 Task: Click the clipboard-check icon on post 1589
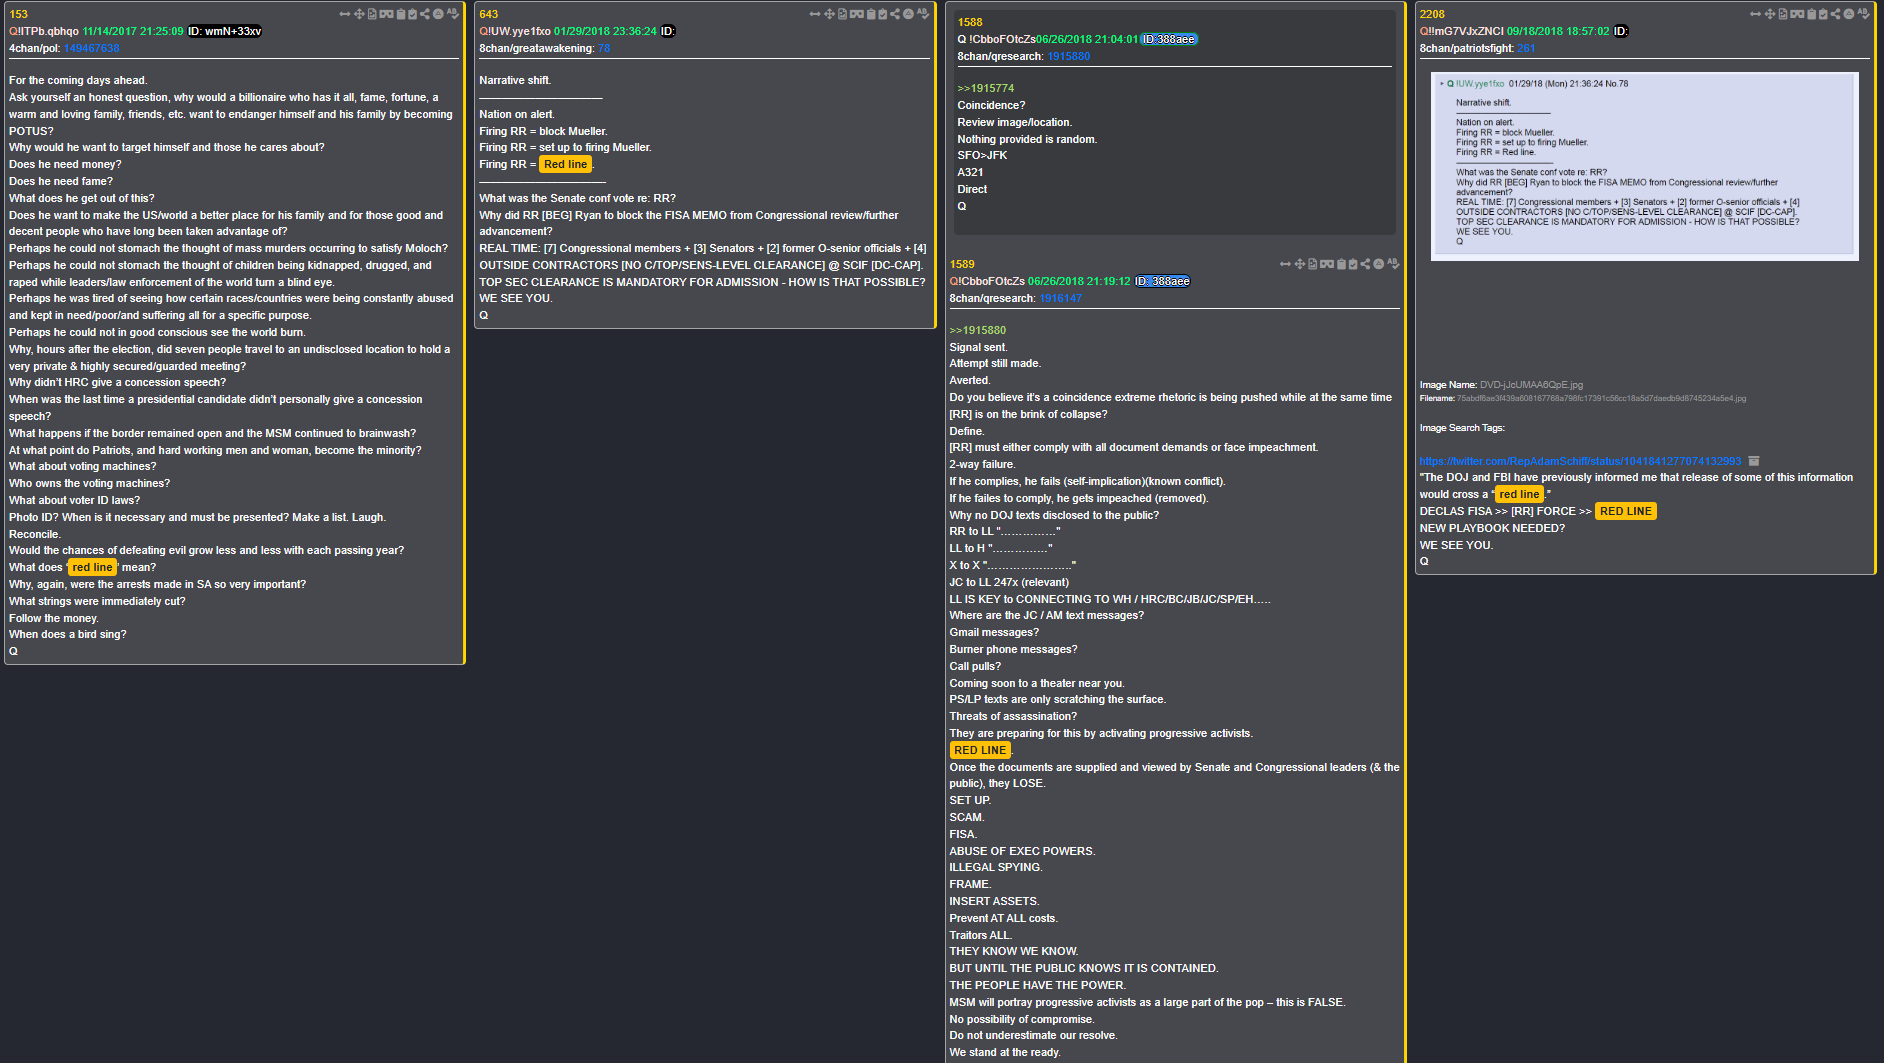click(1352, 264)
